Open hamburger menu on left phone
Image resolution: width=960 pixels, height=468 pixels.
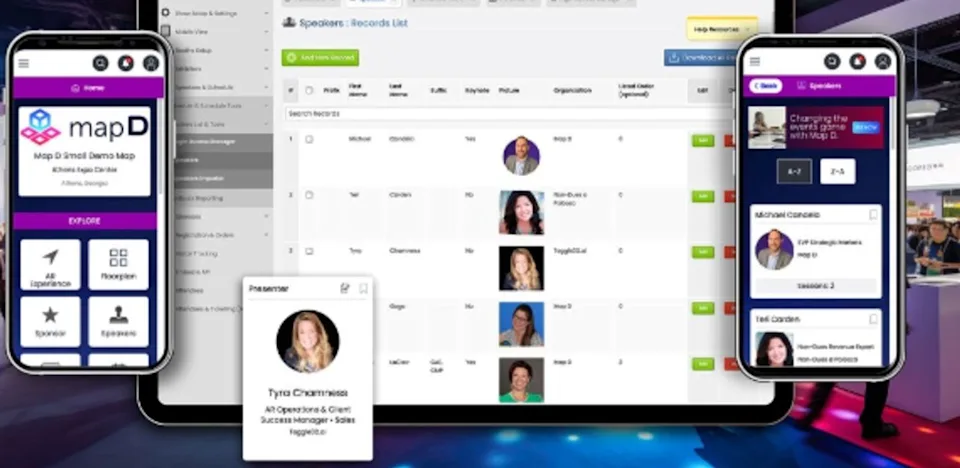(24, 63)
